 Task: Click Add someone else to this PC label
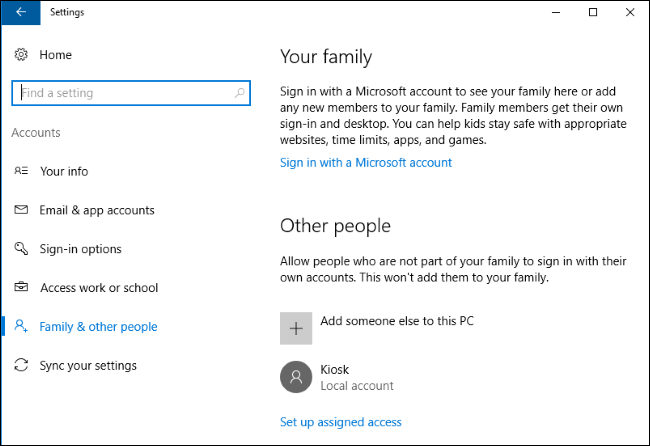point(397,321)
